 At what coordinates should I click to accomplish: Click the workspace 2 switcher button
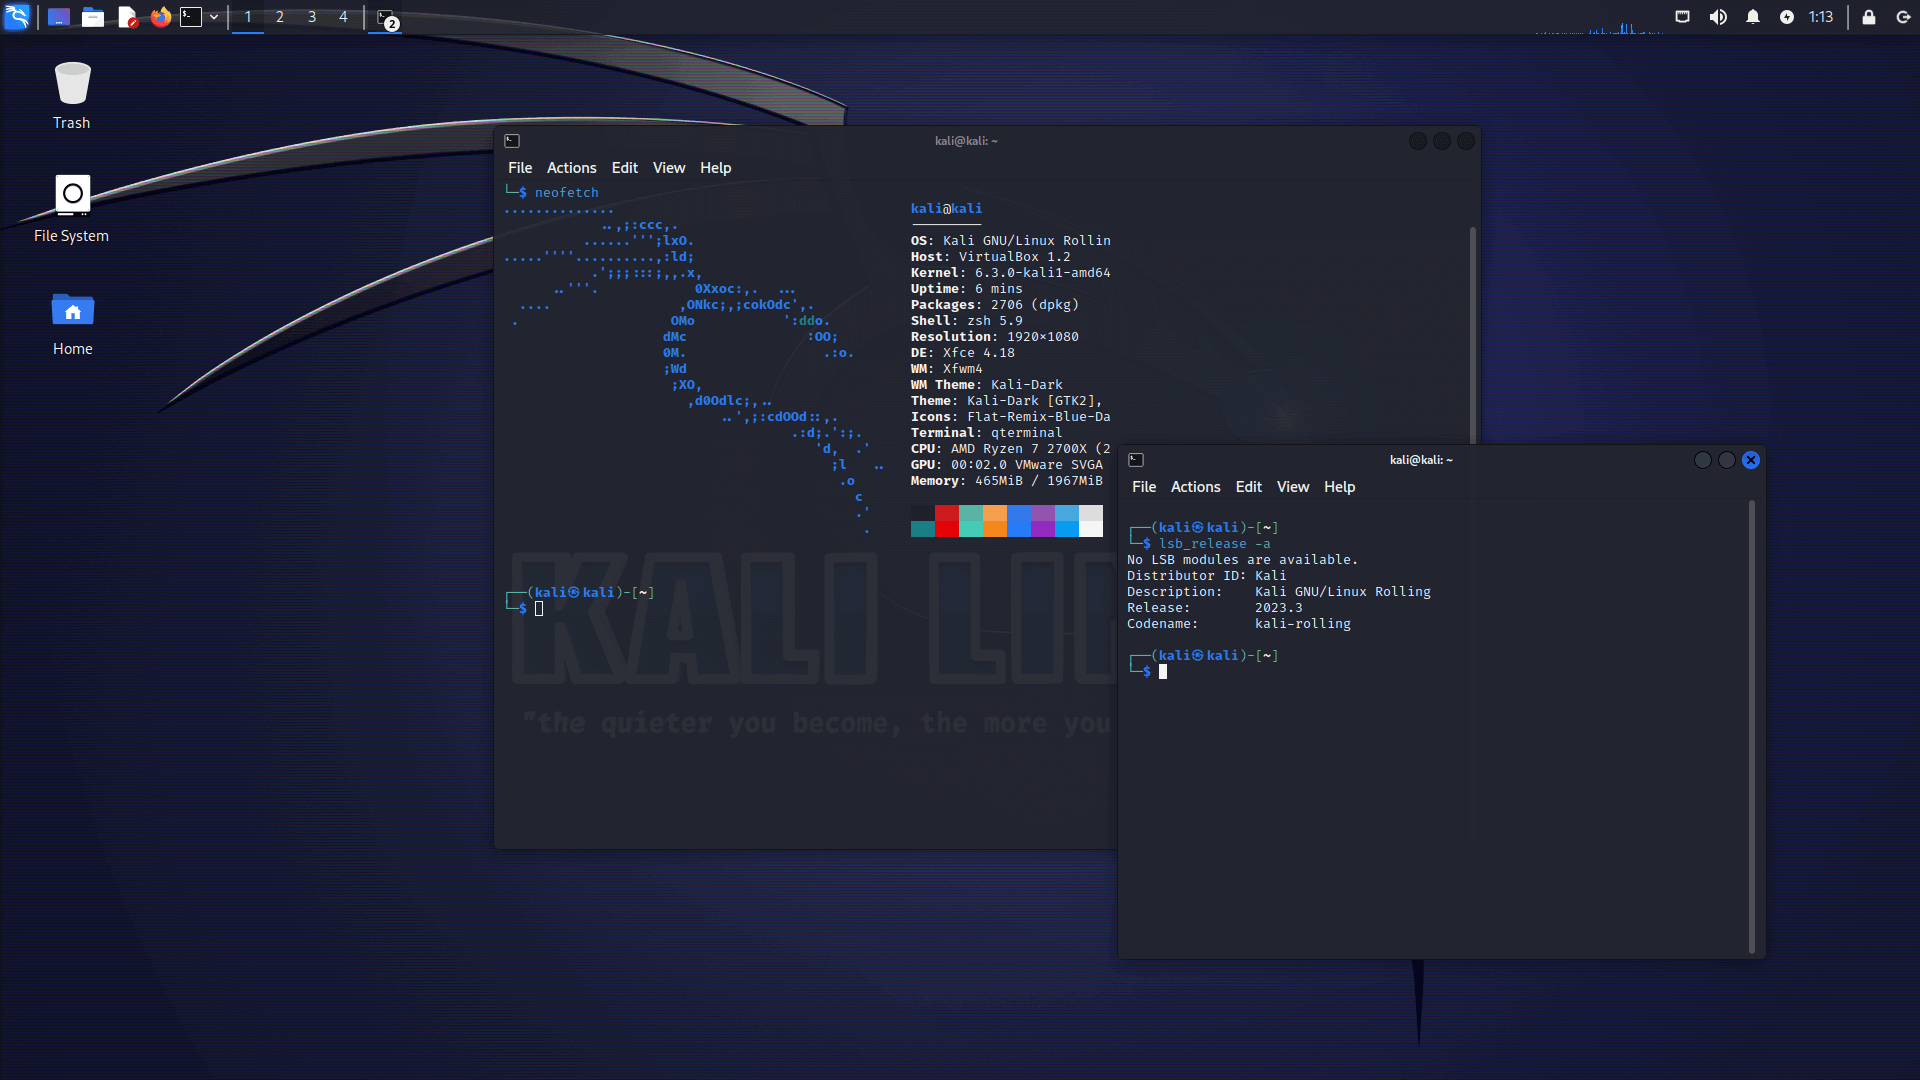pos(278,16)
